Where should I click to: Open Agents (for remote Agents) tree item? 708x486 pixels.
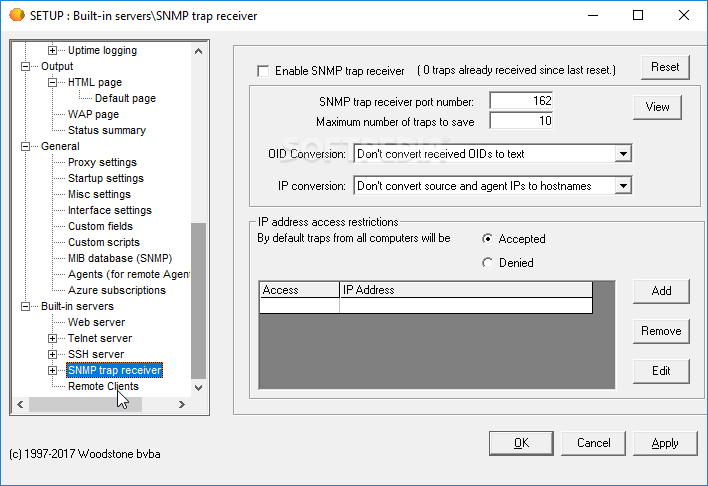[x=129, y=274]
